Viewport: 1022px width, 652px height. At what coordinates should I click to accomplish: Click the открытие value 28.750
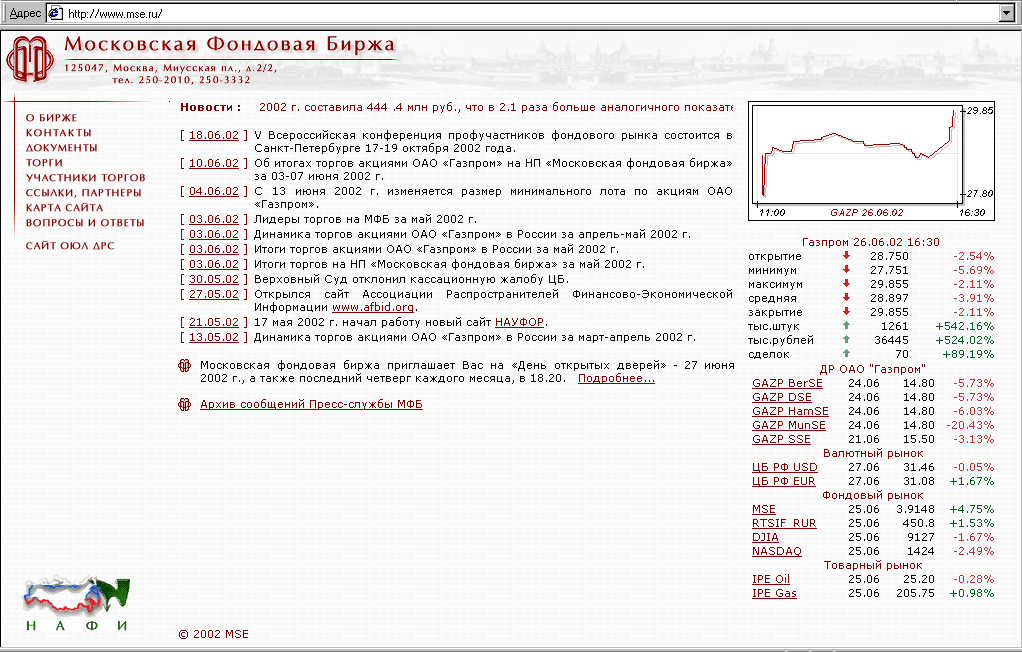(x=889, y=257)
